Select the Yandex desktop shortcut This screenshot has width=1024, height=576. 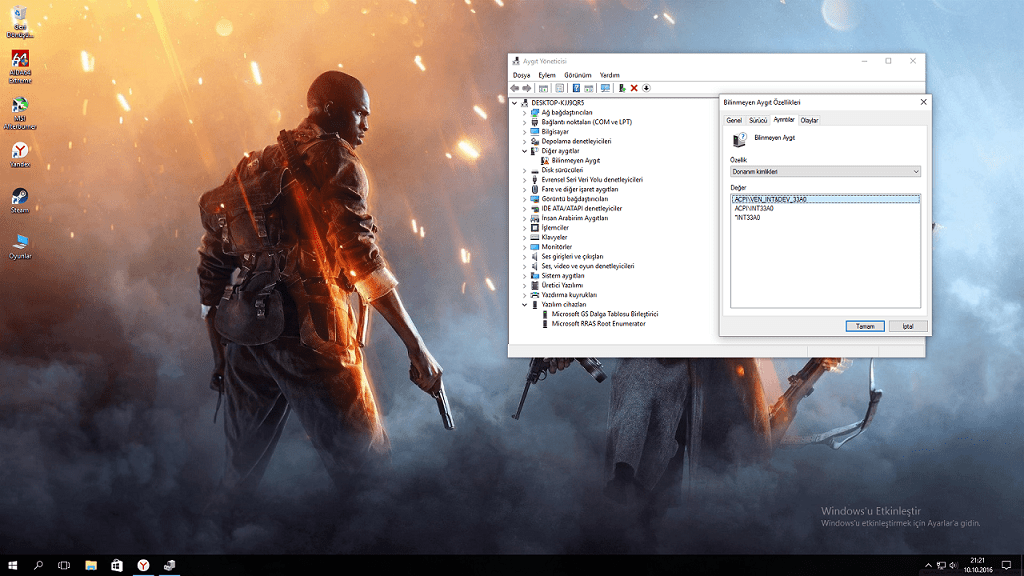coord(20,155)
